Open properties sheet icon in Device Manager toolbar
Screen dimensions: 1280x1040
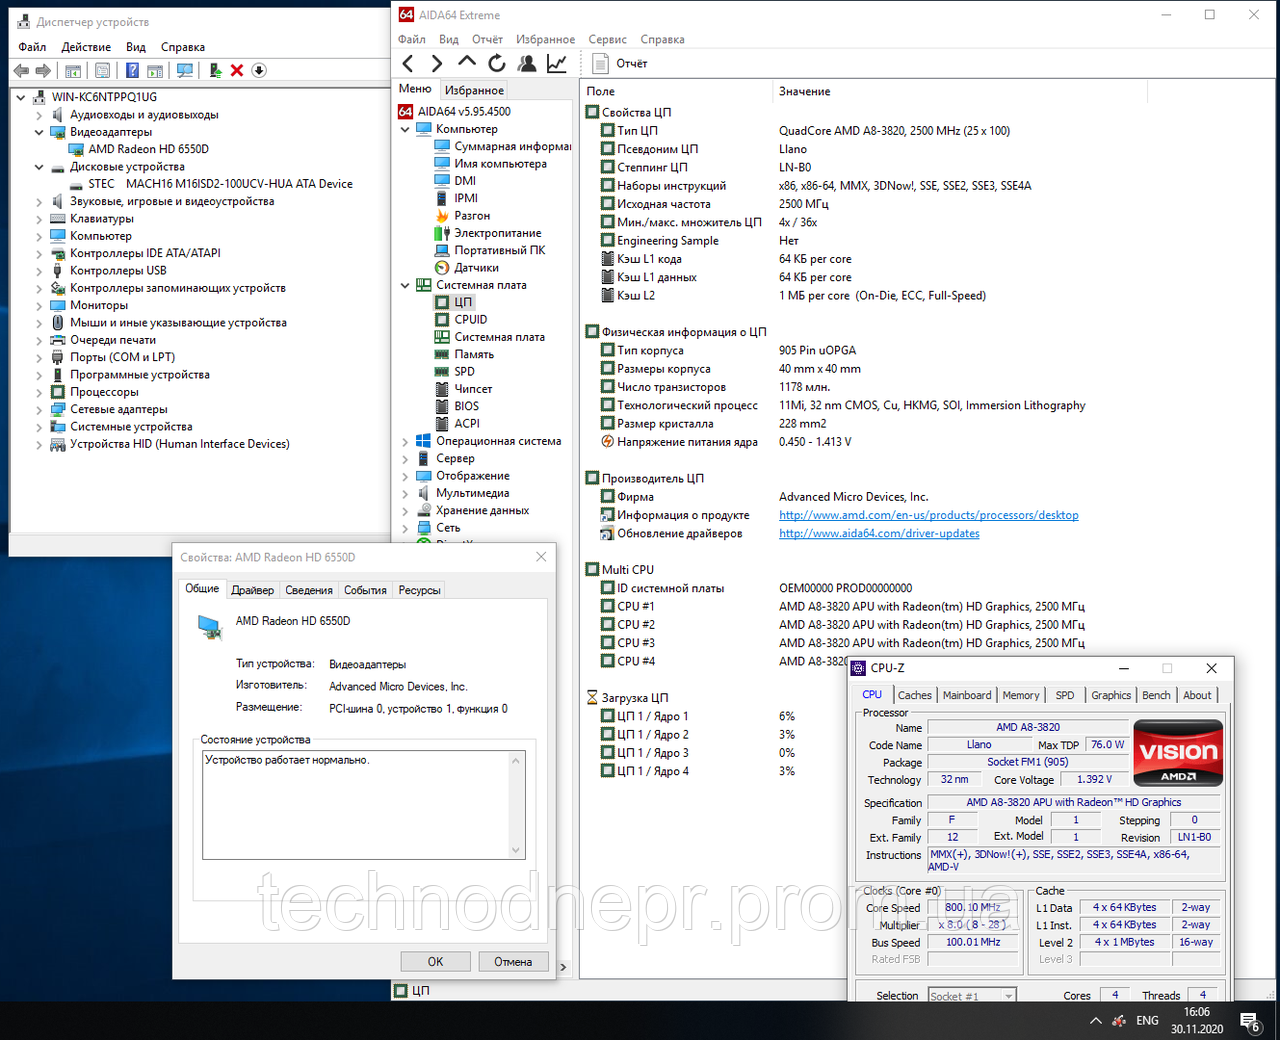(x=102, y=71)
